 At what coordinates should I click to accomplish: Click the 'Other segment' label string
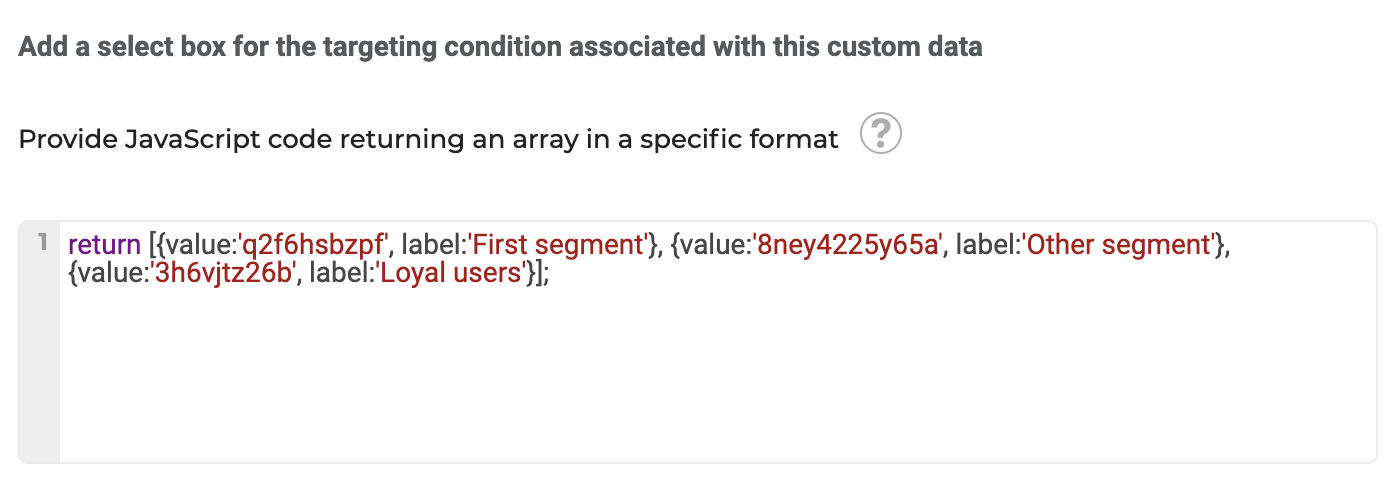coord(1115,244)
